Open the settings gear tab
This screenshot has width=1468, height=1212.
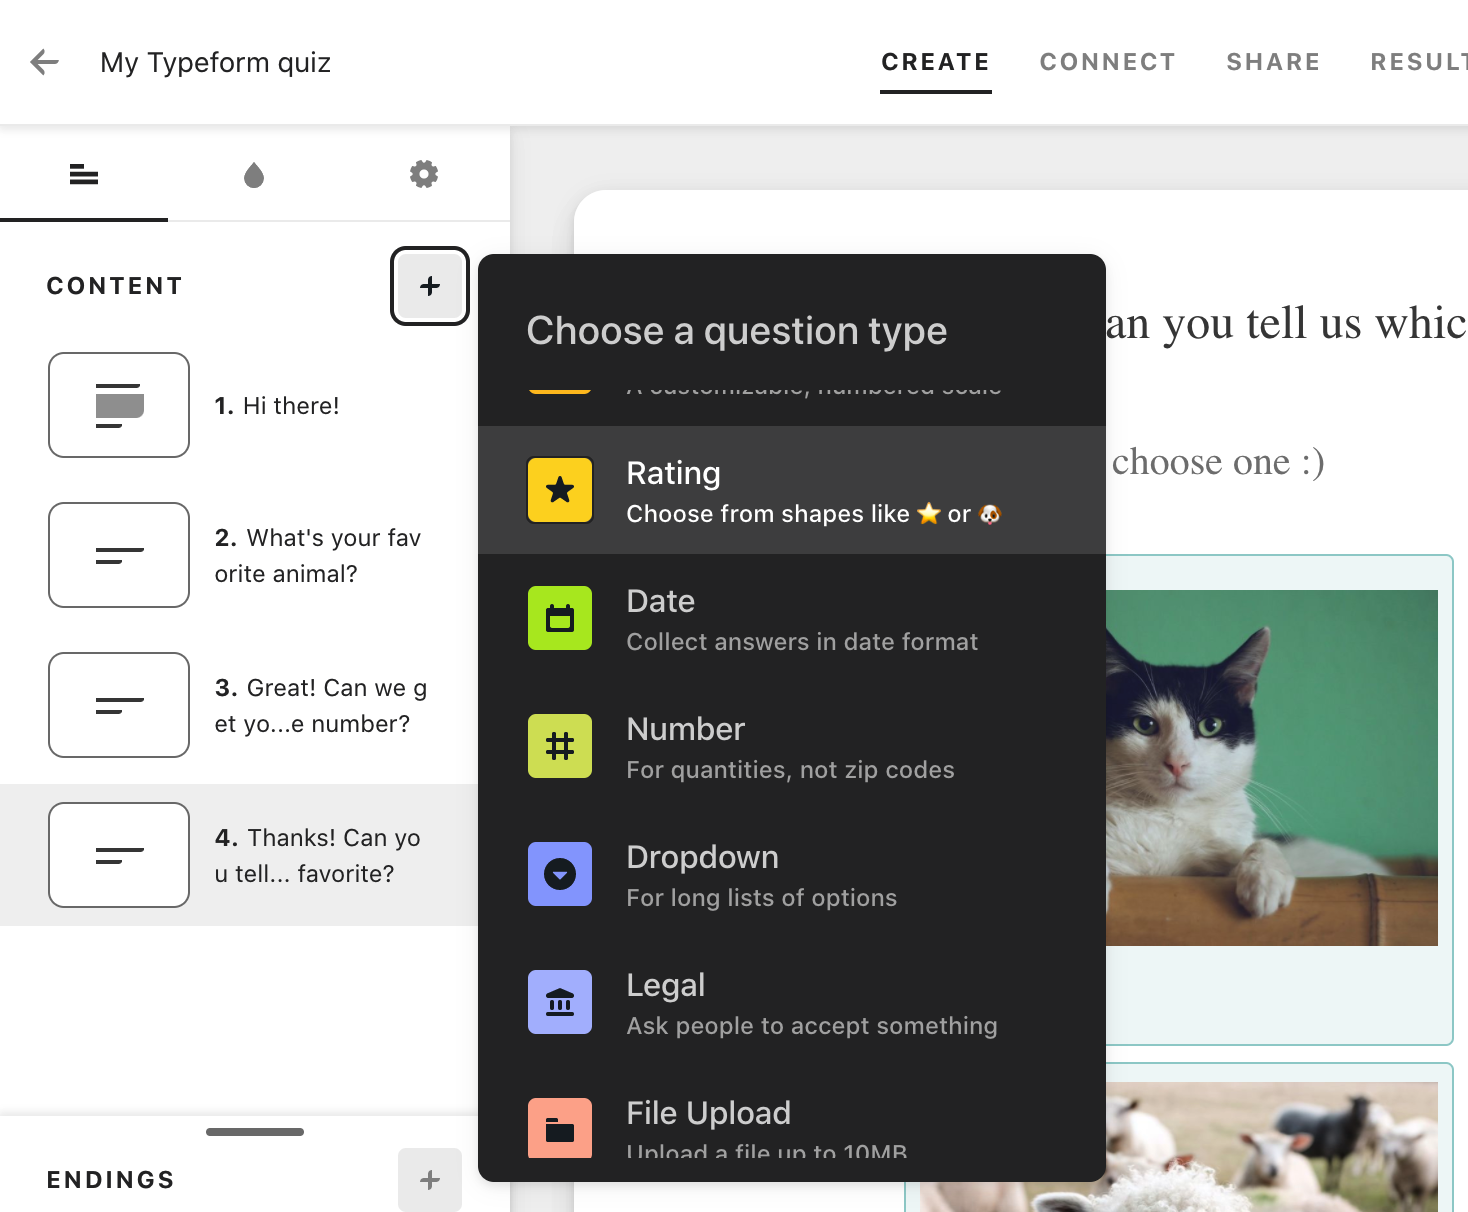[424, 174]
